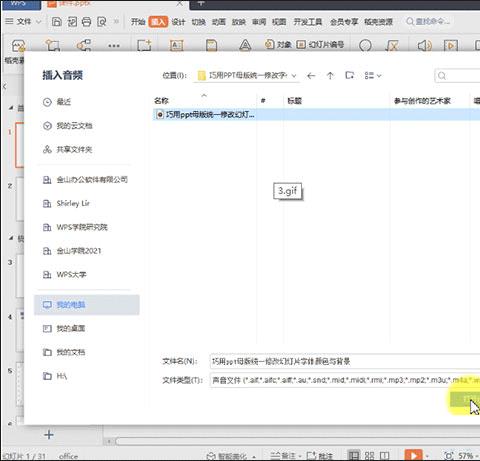
Task: Click the print icon in quick toolbar
Action: 87,22
